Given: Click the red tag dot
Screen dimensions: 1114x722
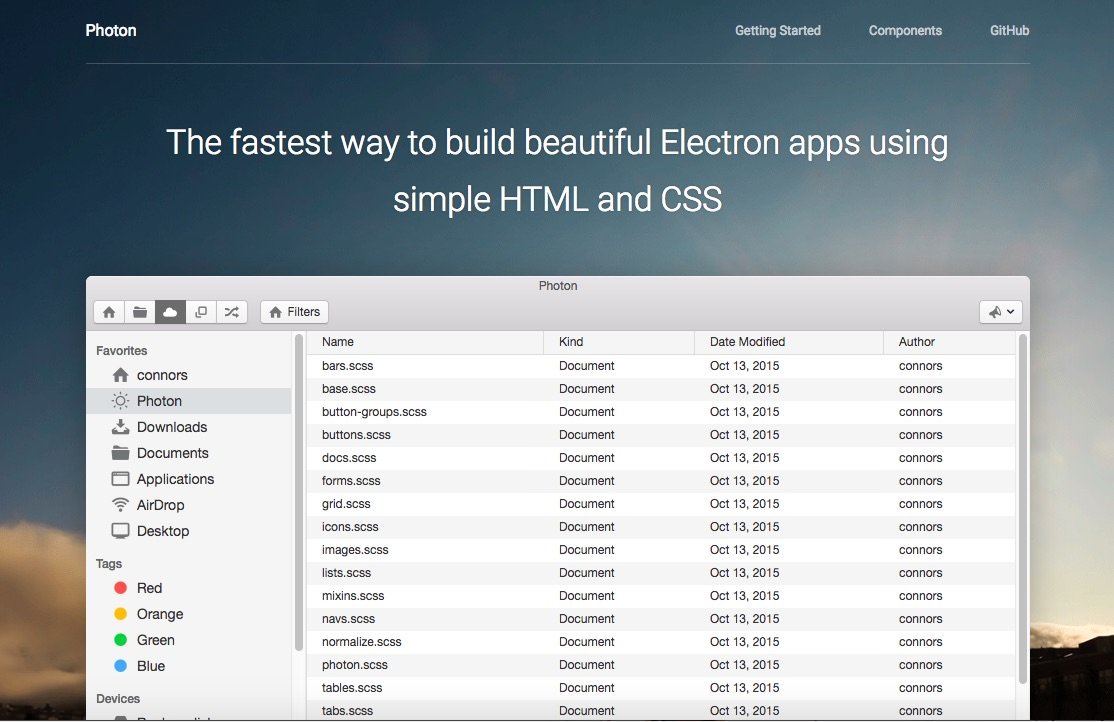Looking at the screenshot, I should click(121, 588).
